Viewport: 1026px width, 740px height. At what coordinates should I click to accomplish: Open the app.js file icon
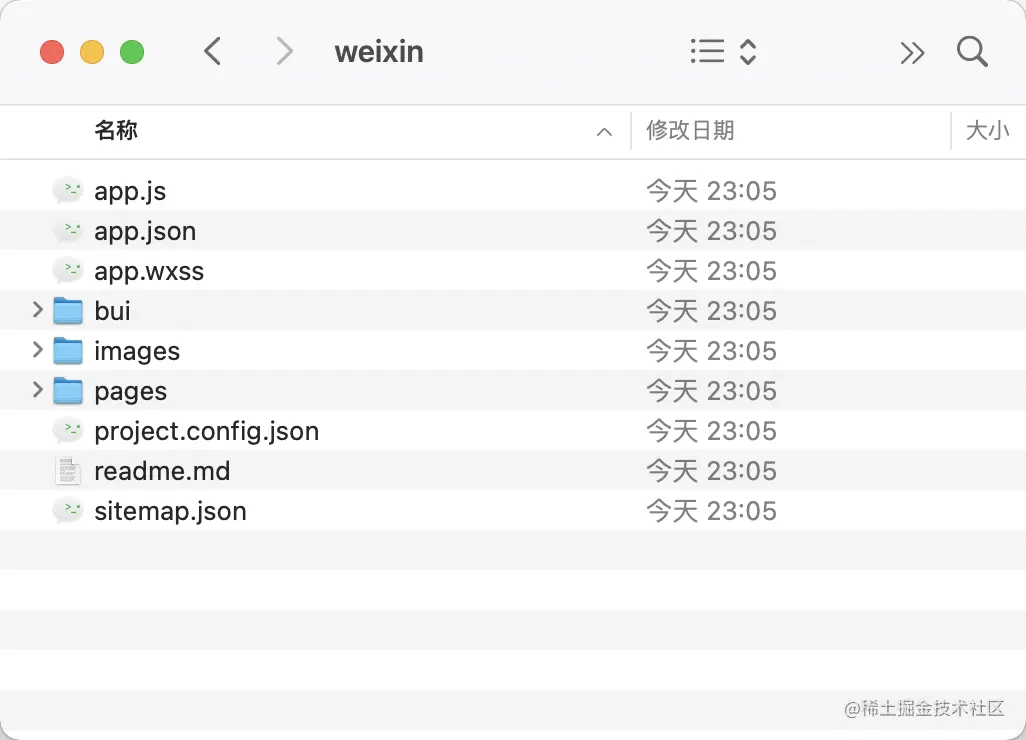coord(66,190)
